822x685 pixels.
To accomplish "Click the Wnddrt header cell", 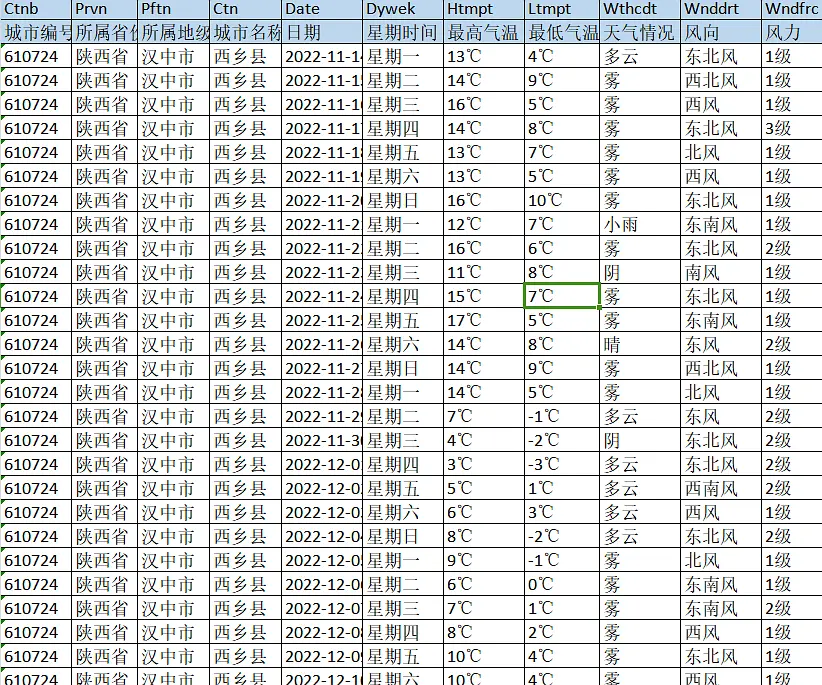I will 721,9.
